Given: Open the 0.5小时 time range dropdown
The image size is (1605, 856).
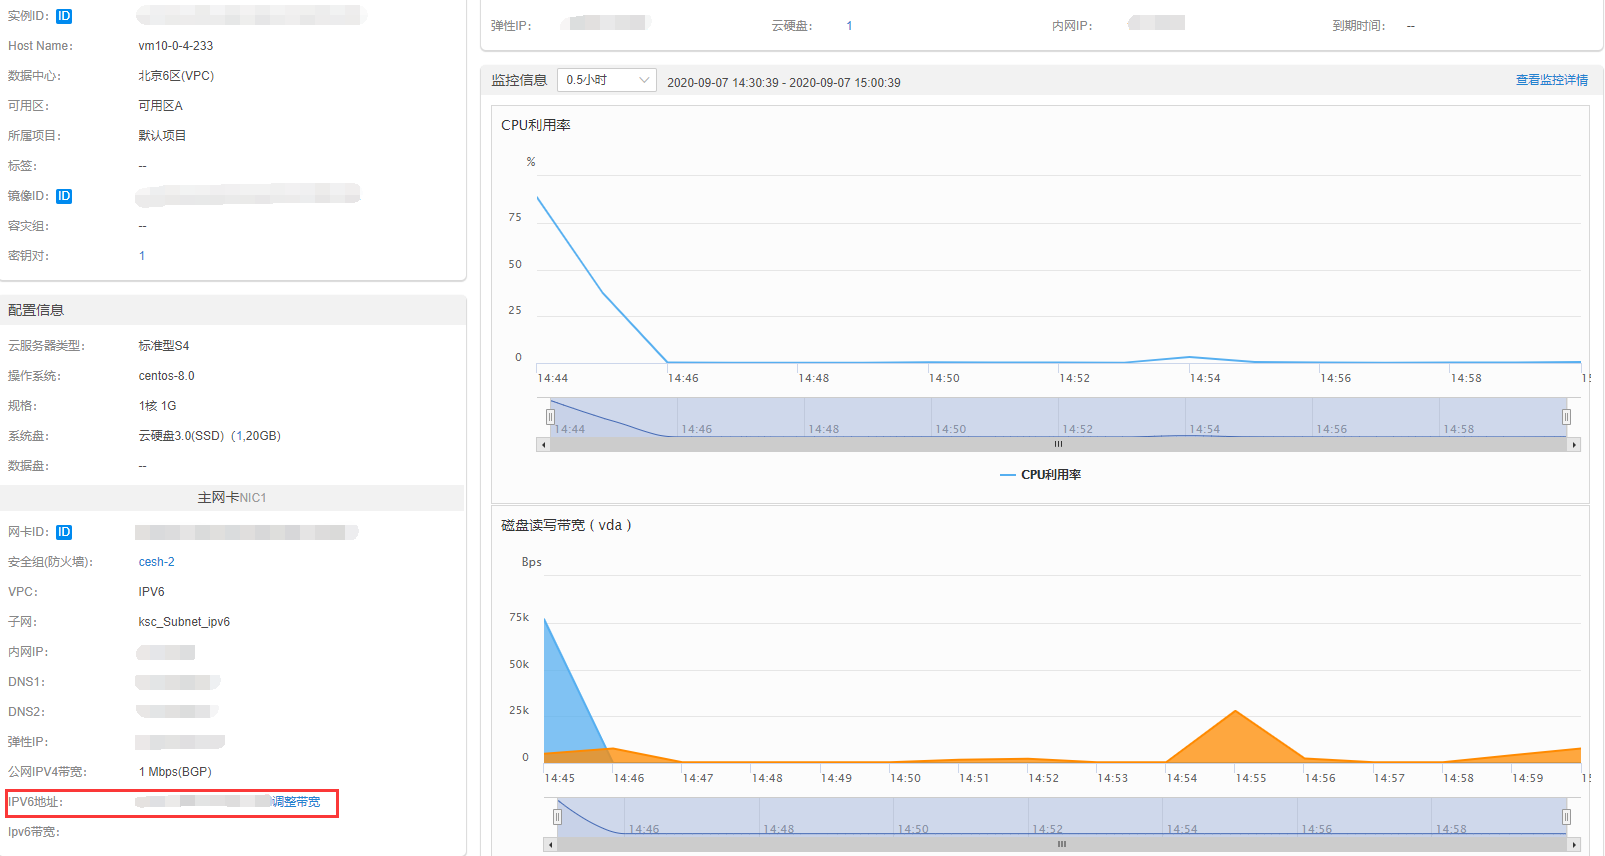Looking at the screenshot, I should click(x=606, y=80).
